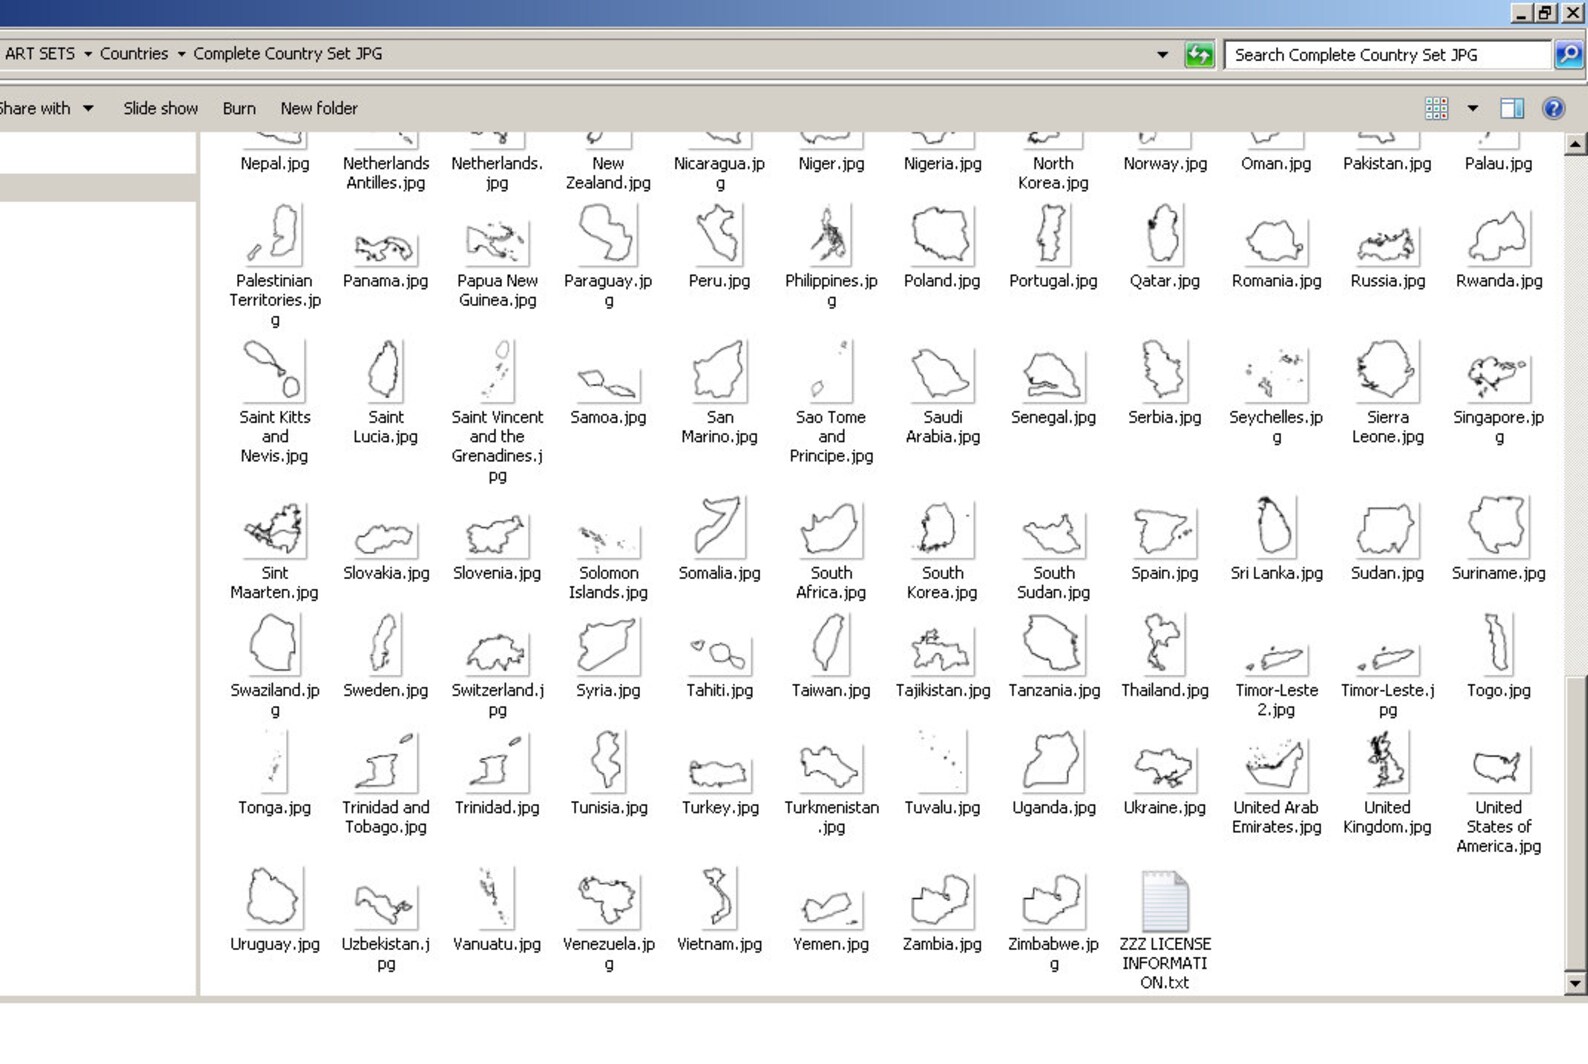Open the address bar history dropdown
Image resolution: width=1588 pixels, height=1064 pixels.
click(x=1162, y=54)
